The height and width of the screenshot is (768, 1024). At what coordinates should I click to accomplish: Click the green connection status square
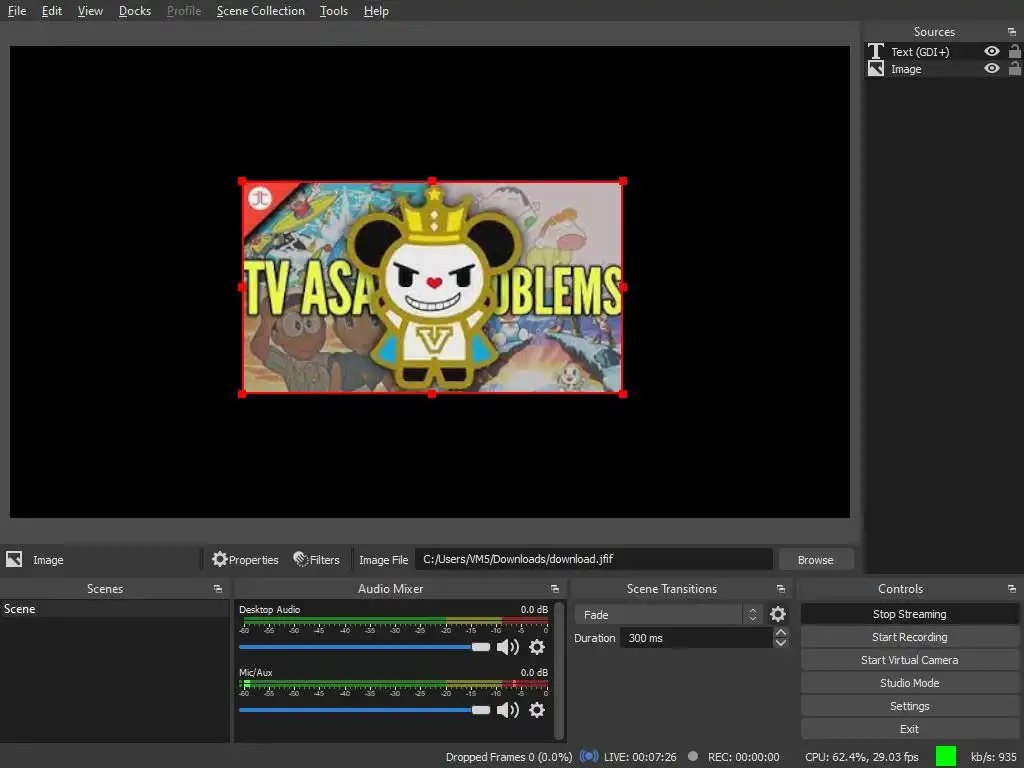(946, 756)
